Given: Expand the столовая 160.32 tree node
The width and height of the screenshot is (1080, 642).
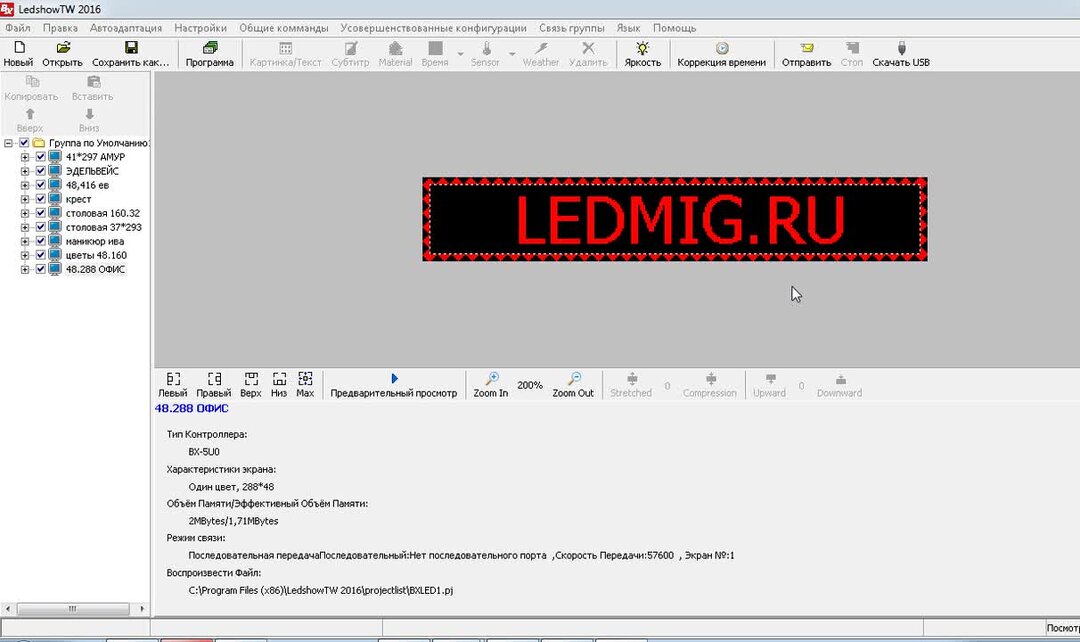Looking at the screenshot, I should coord(25,214).
